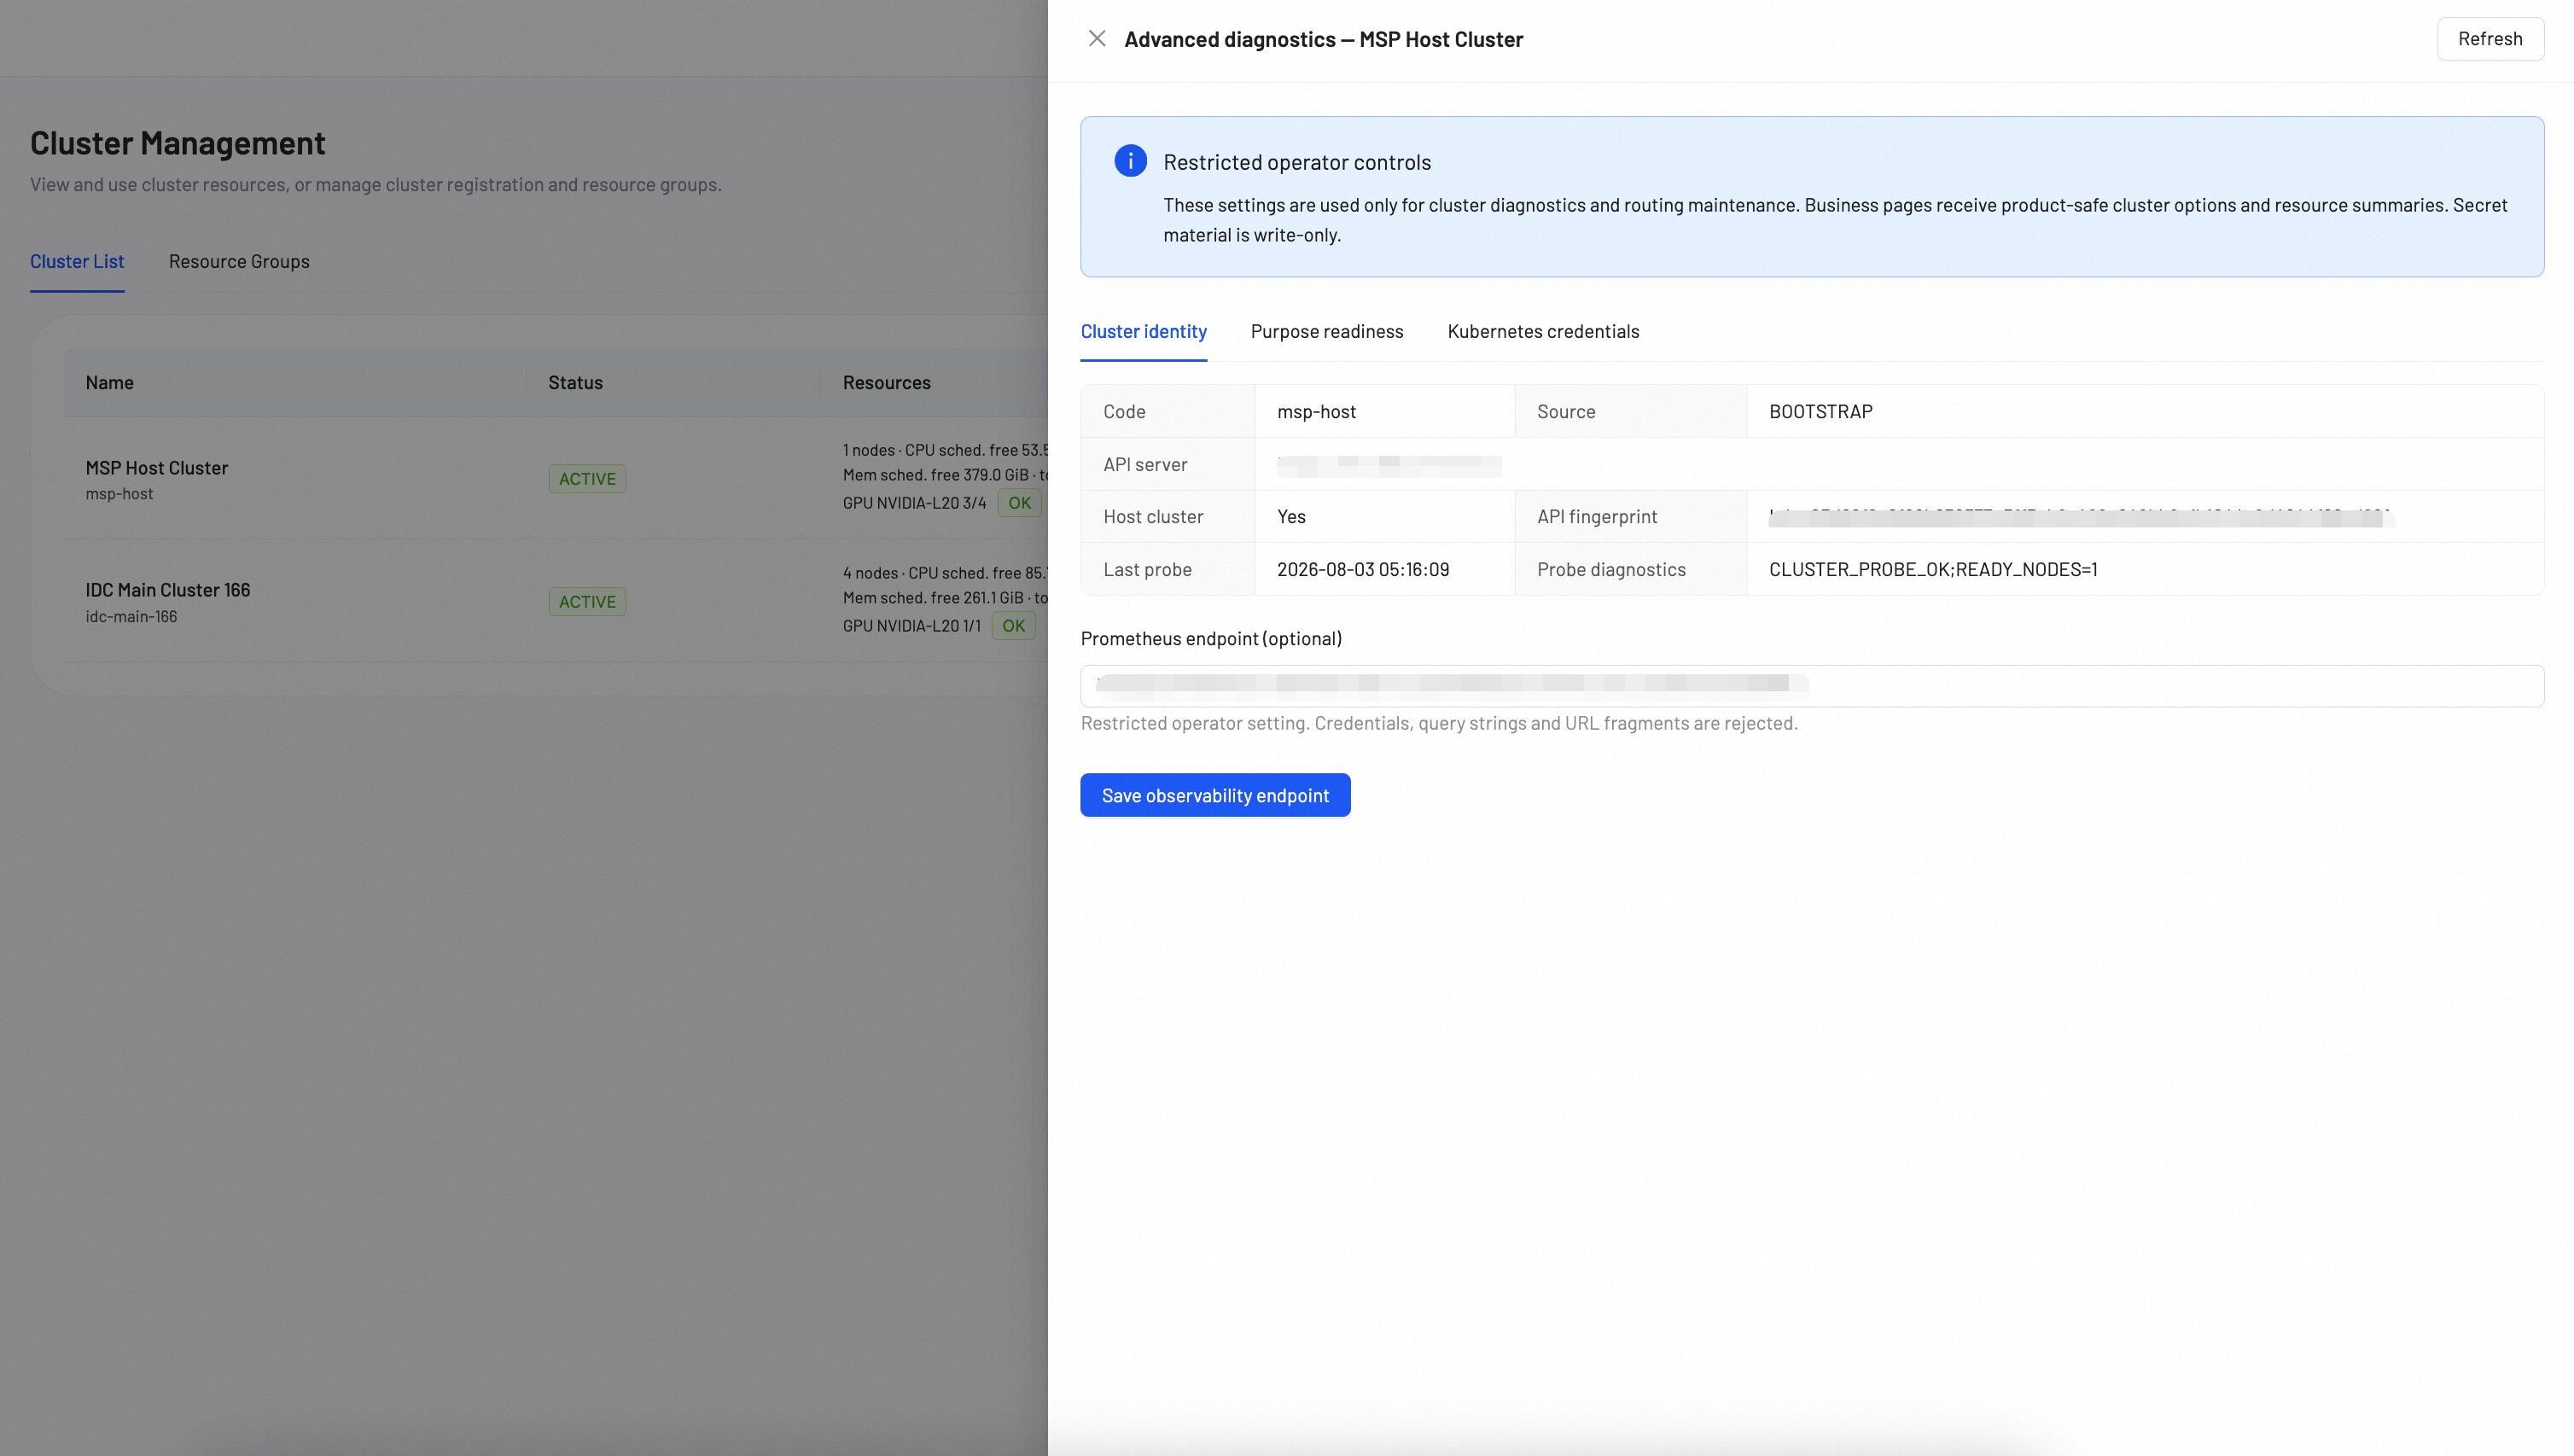2574x1456 pixels.
Task: Focus the Prometheus endpoint input field
Action: coord(1811,686)
